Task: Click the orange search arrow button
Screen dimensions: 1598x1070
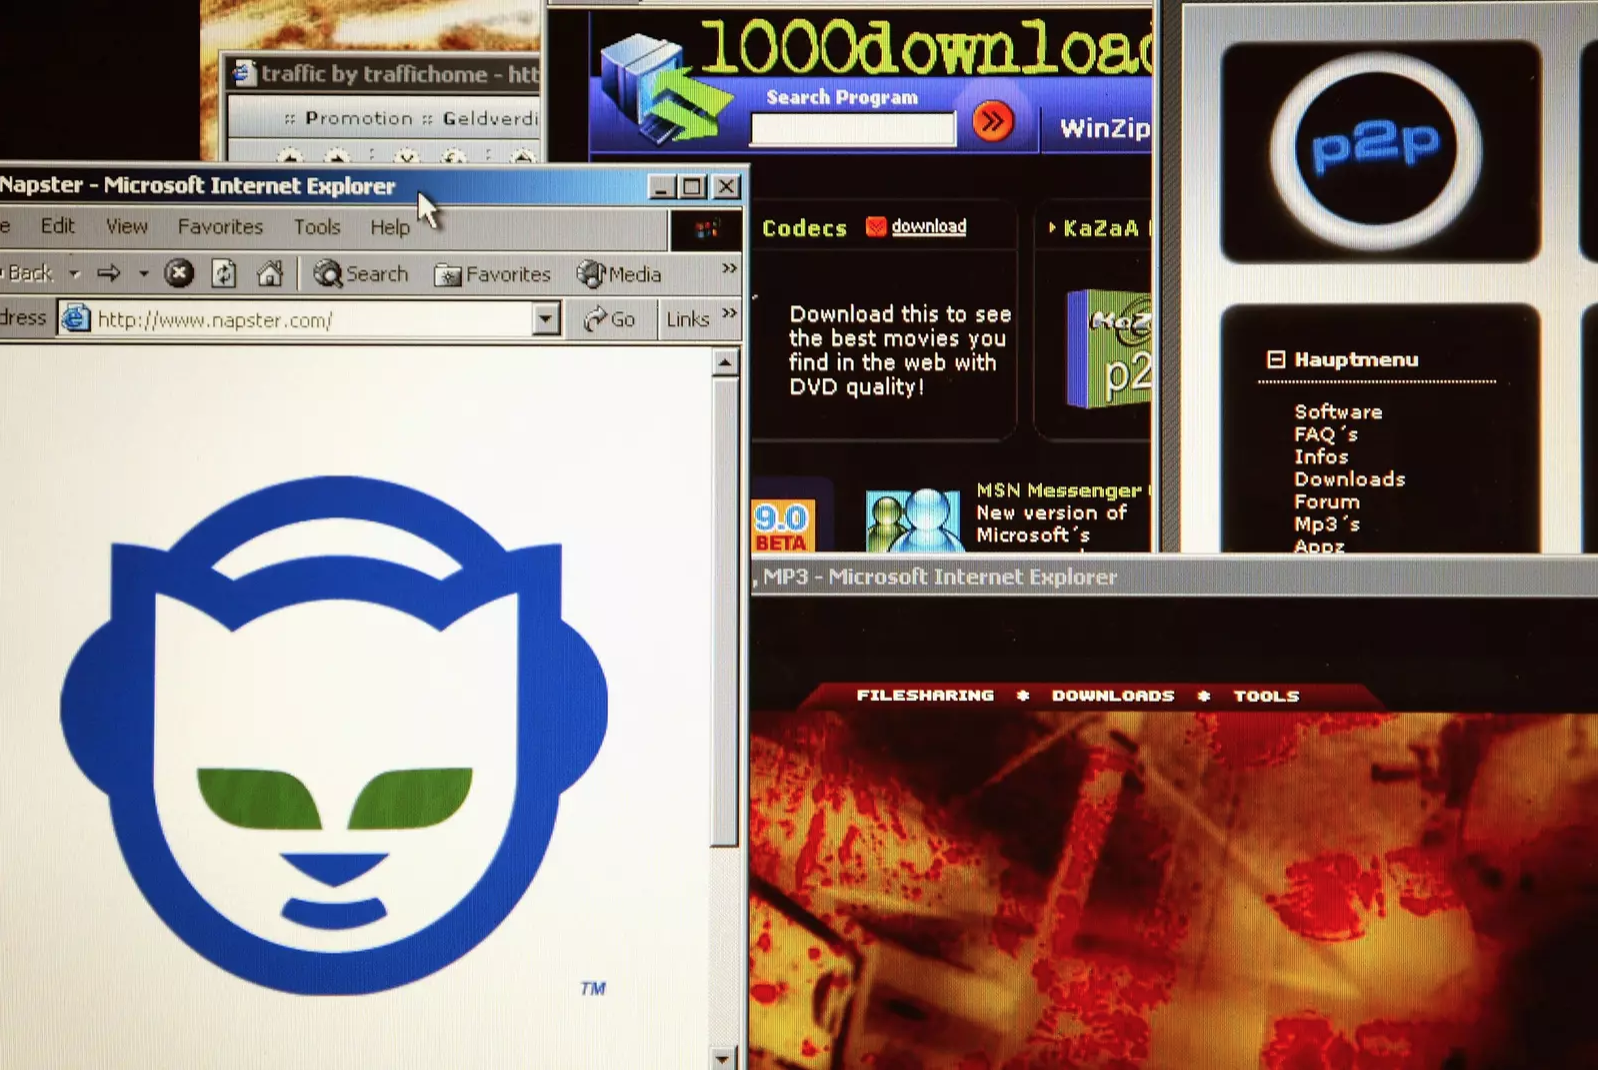Action: coord(993,122)
